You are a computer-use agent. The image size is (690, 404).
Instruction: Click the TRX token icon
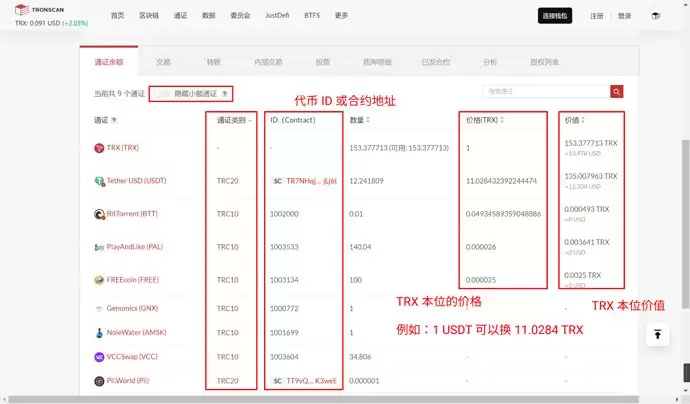pyautogui.click(x=99, y=148)
